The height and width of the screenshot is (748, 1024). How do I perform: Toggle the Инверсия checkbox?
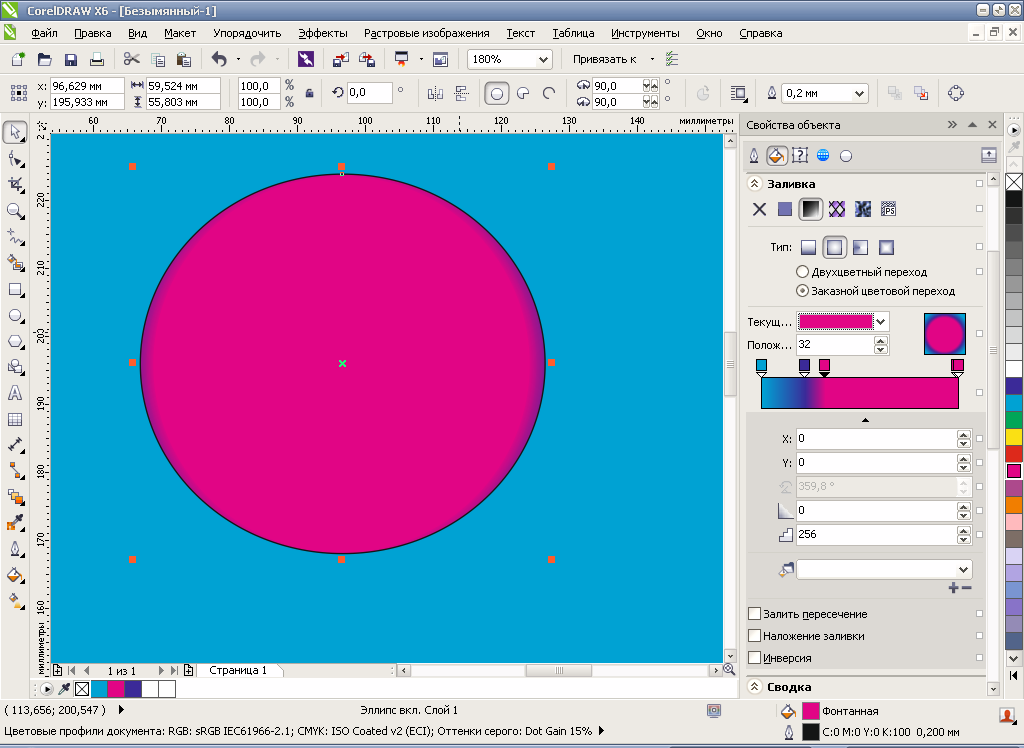755,658
